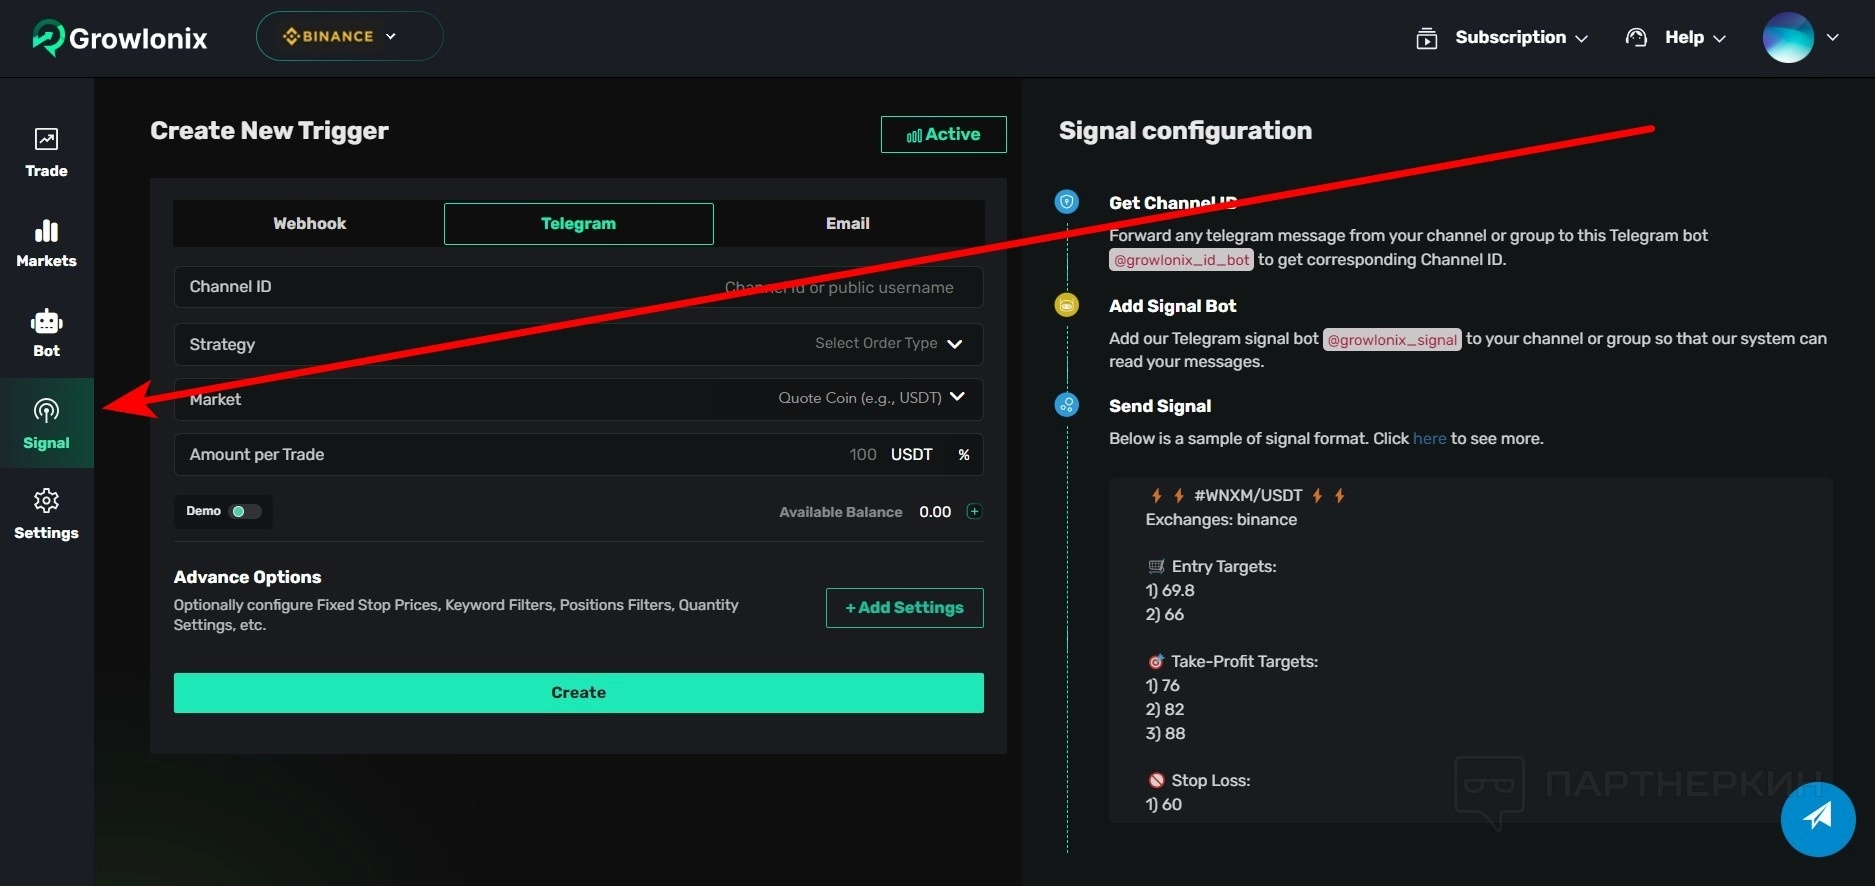1875x886 pixels.
Task: Switch to the Email tab
Action: [847, 224]
